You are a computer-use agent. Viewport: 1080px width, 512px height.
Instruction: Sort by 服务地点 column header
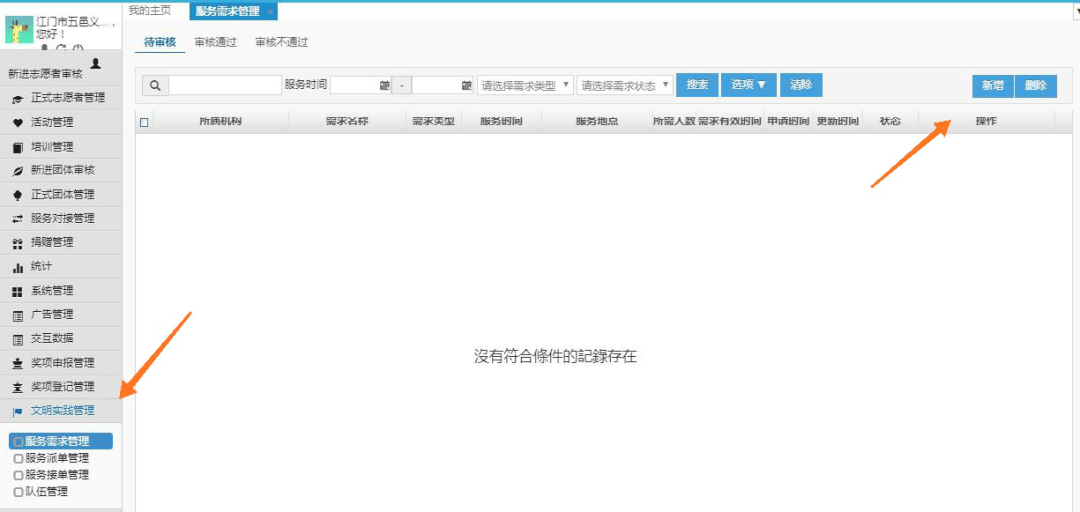point(597,121)
